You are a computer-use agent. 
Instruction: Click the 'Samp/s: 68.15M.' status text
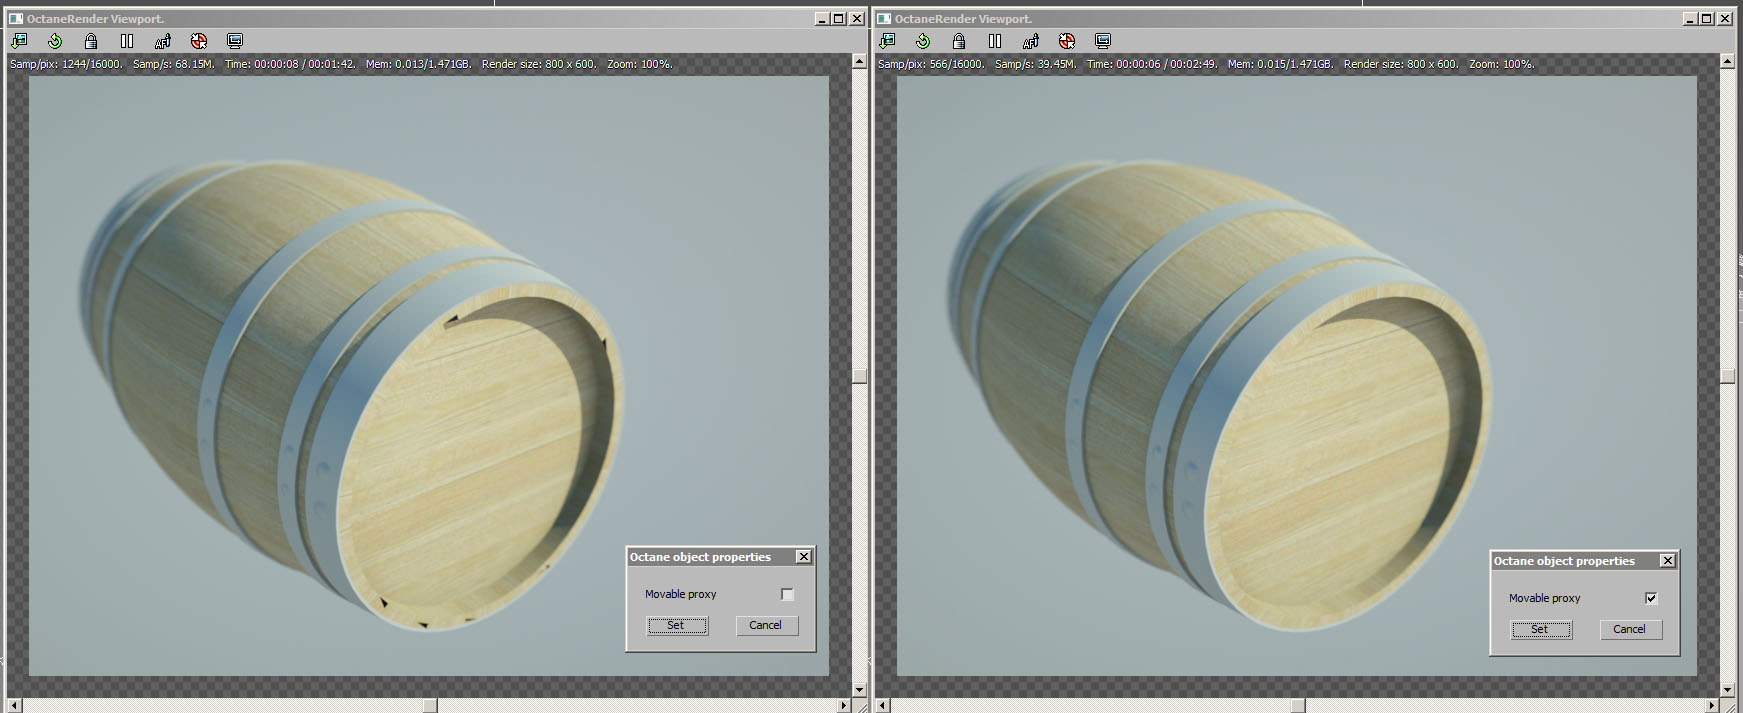(174, 64)
